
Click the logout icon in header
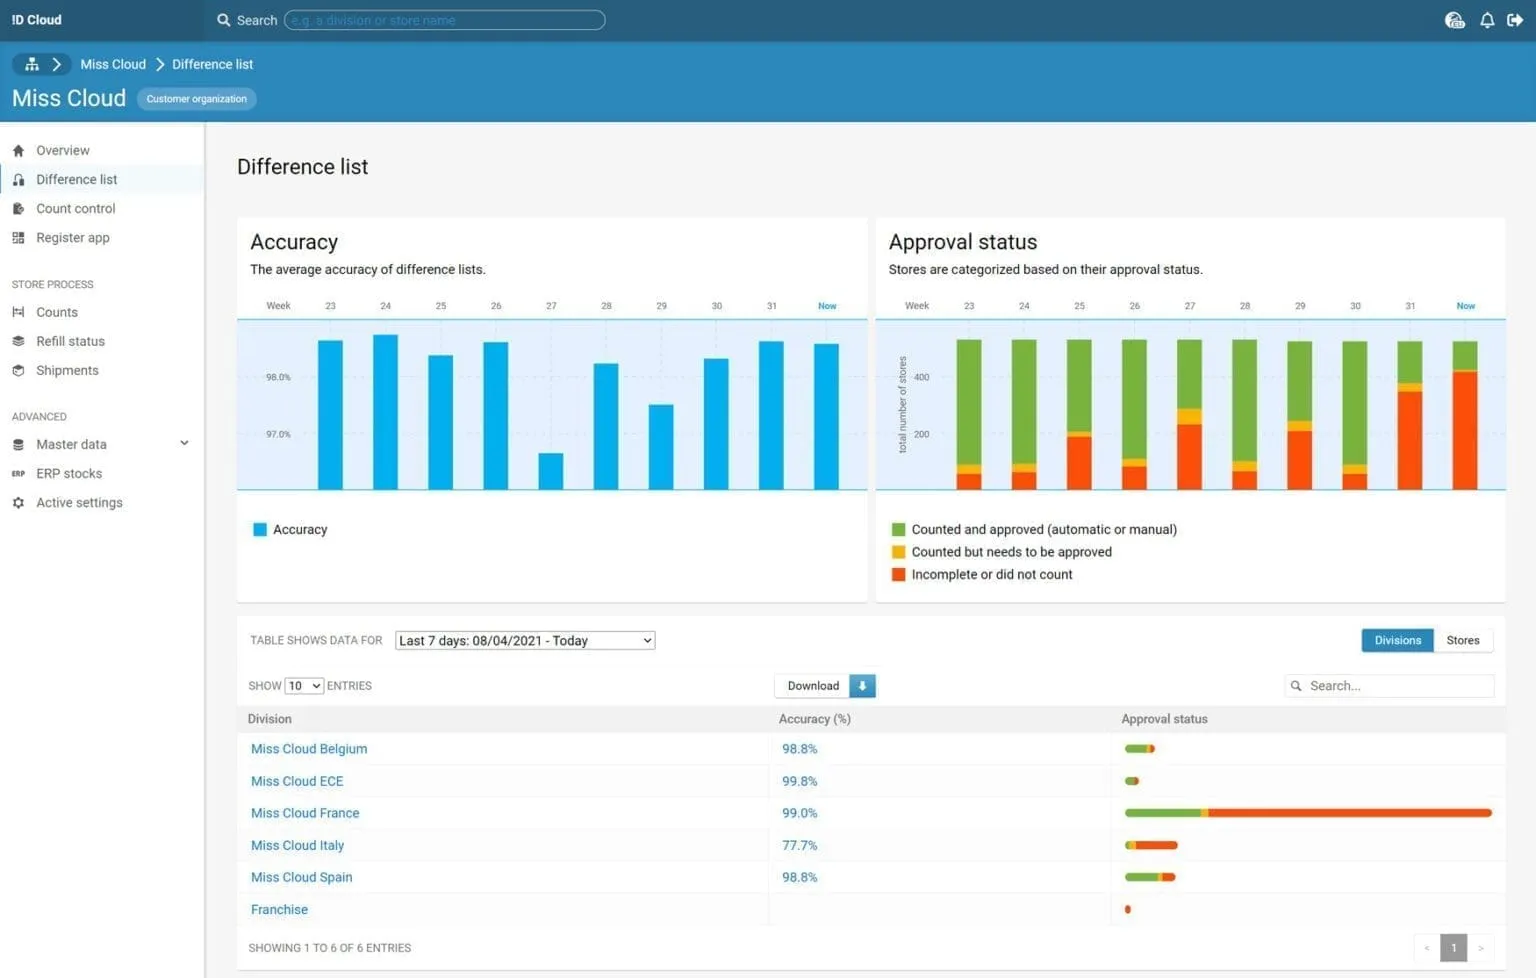(1515, 20)
